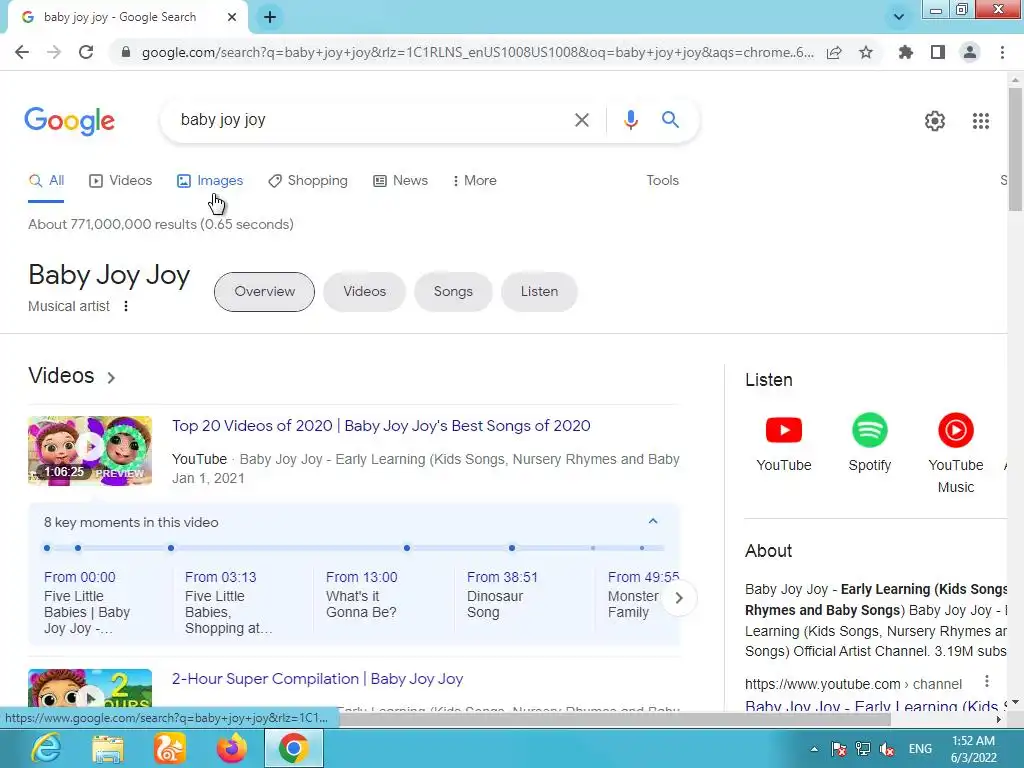Show hidden system tray icons
The image size is (1024, 768).
(814, 749)
